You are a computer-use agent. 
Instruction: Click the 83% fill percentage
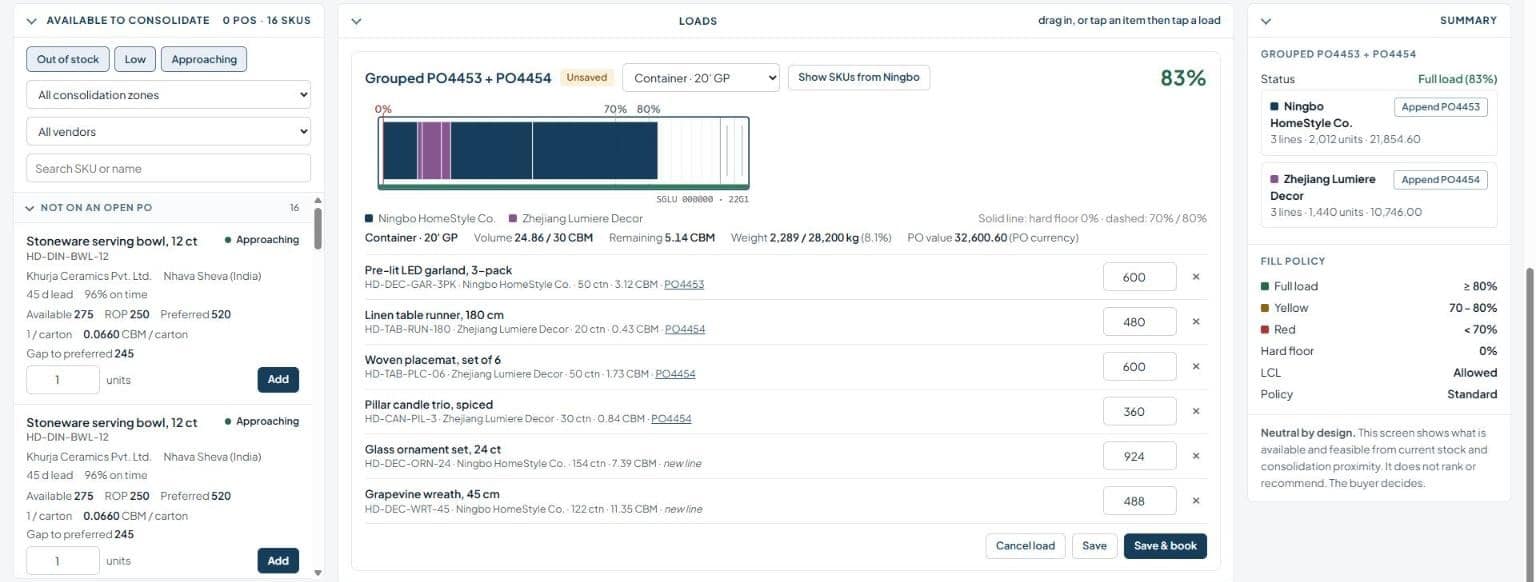[1183, 78]
